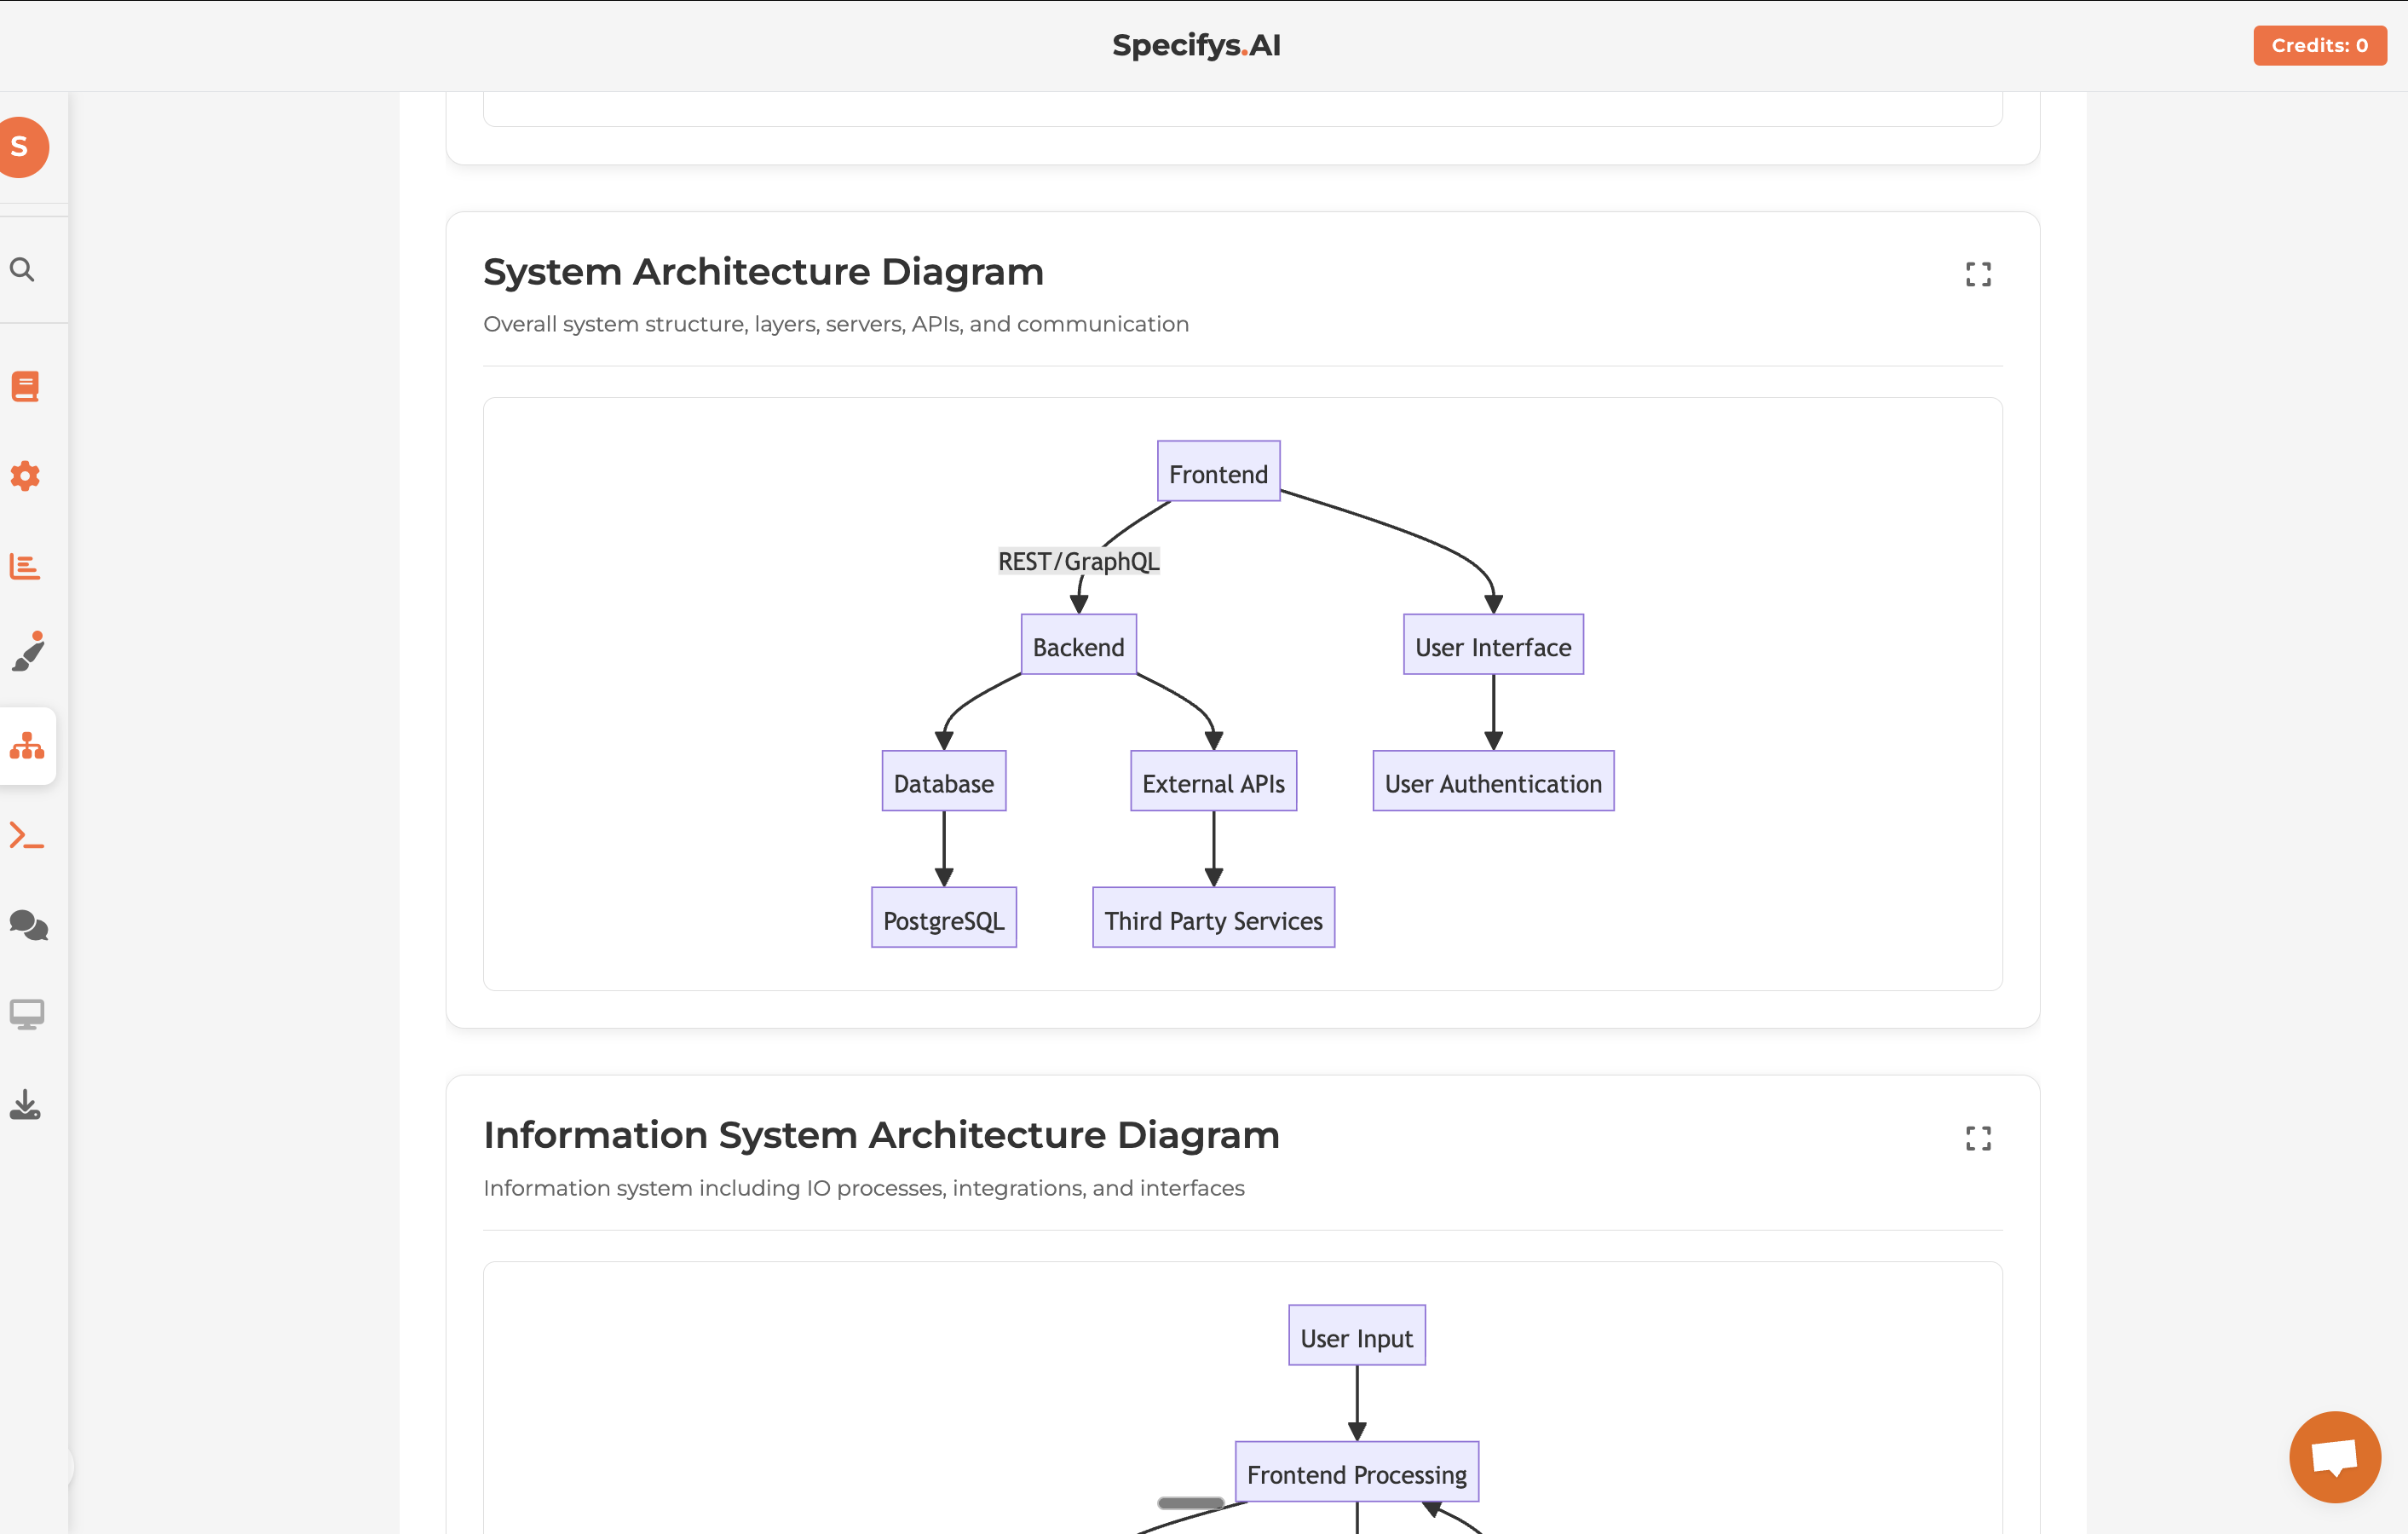Expand Information System Architecture Diagram to fullscreen
Screen dimensions: 2408x1534
pyautogui.click(x=1978, y=1138)
